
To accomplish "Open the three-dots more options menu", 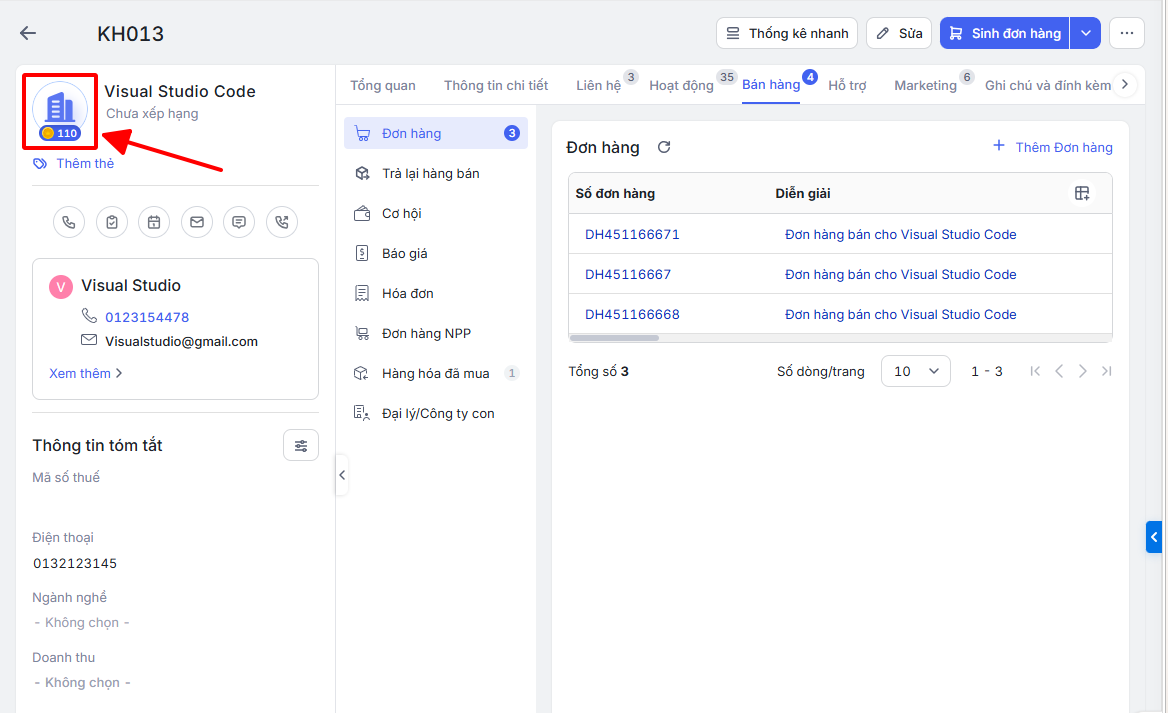I will (1126, 33).
